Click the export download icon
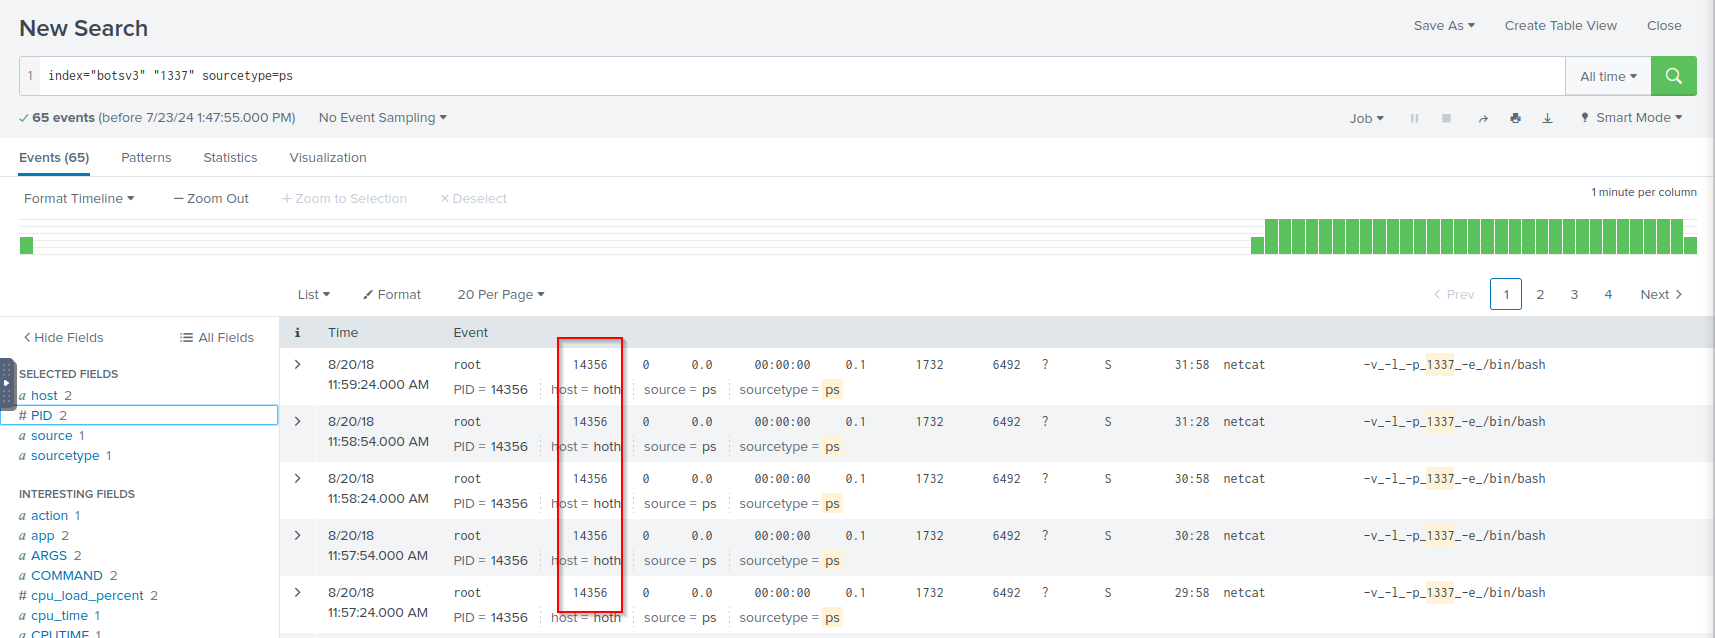1715x638 pixels. [1547, 118]
